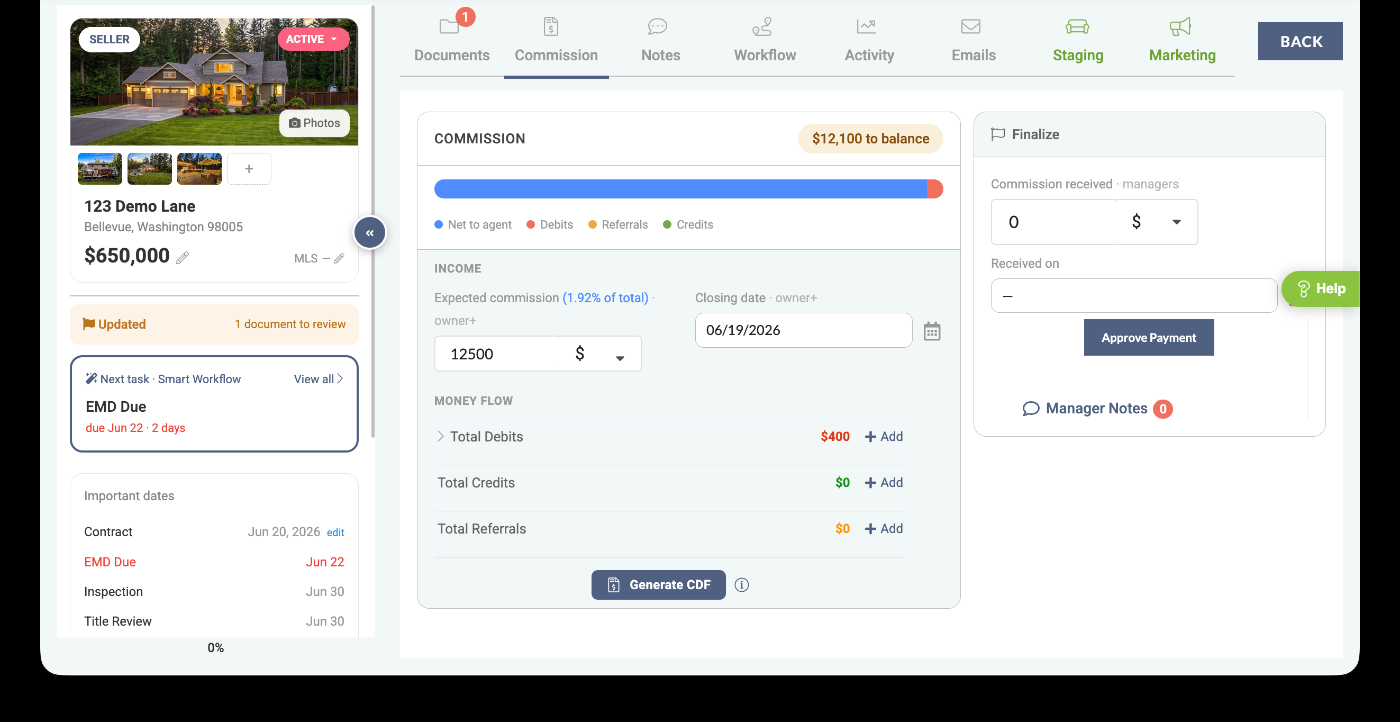The image size is (1400, 722).
Task: Open 1 document to review link
Action: [290, 324]
